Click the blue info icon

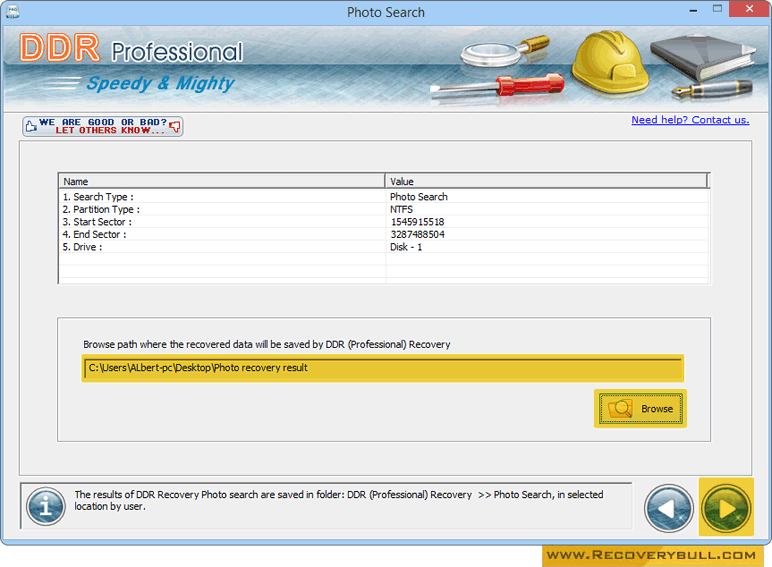(46, 506)
